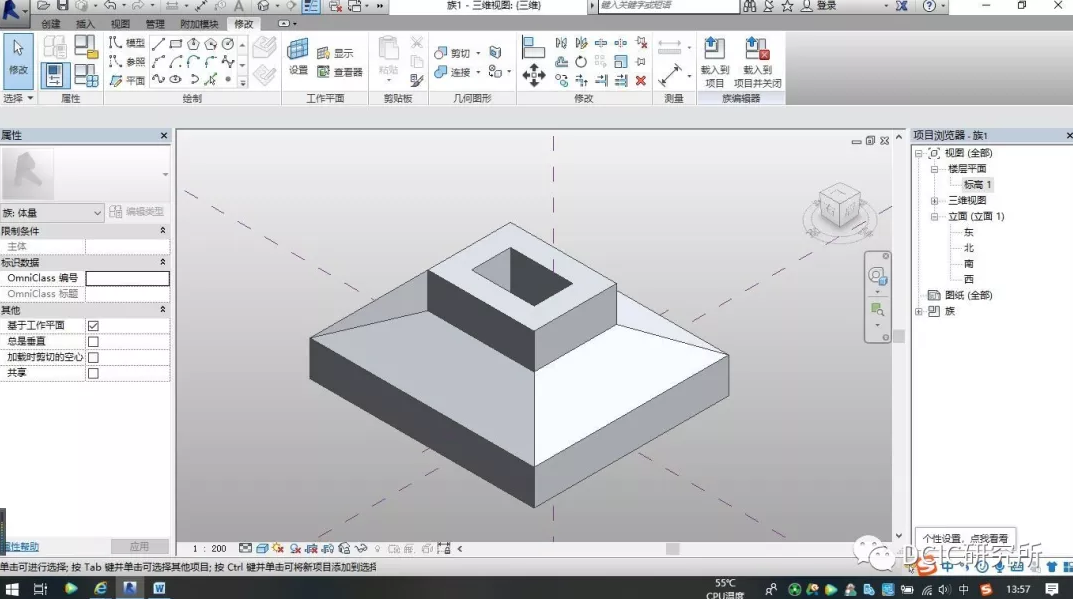Click the 修改 ribbon tab
This screenshot has width=1073, height=599.
tap(243, 23)
